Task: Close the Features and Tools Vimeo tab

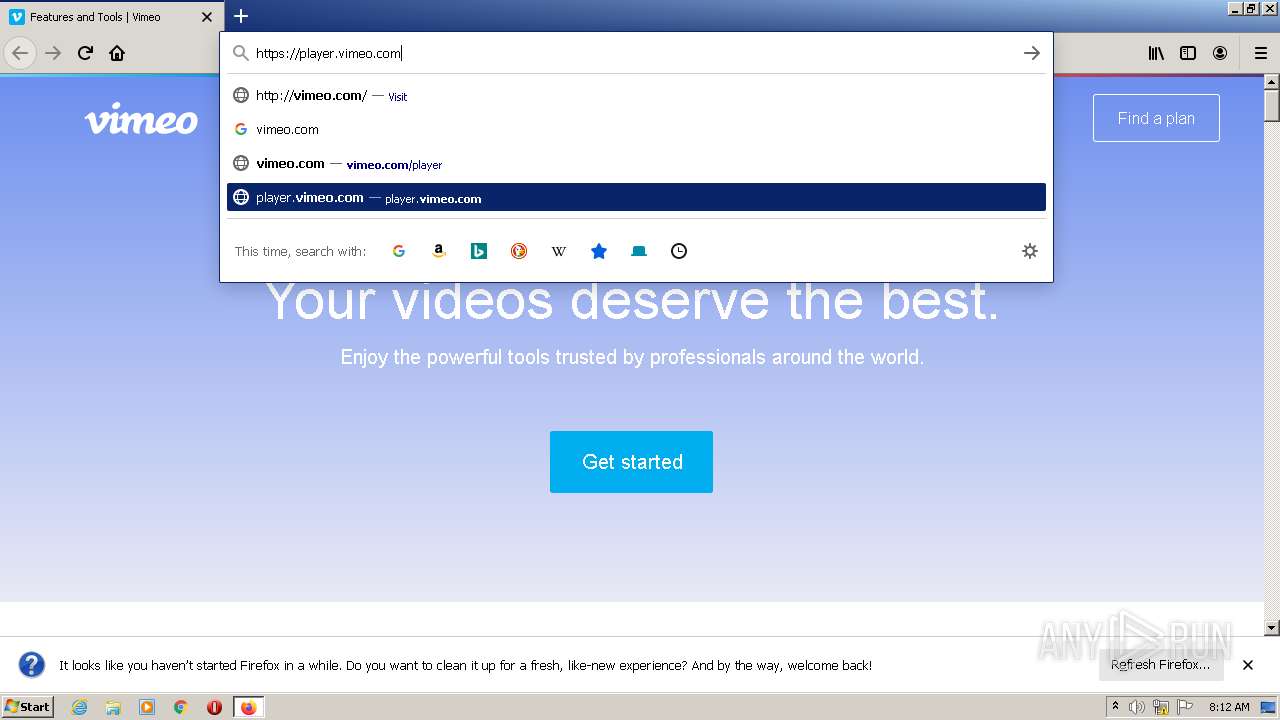Action: point(207,17)
